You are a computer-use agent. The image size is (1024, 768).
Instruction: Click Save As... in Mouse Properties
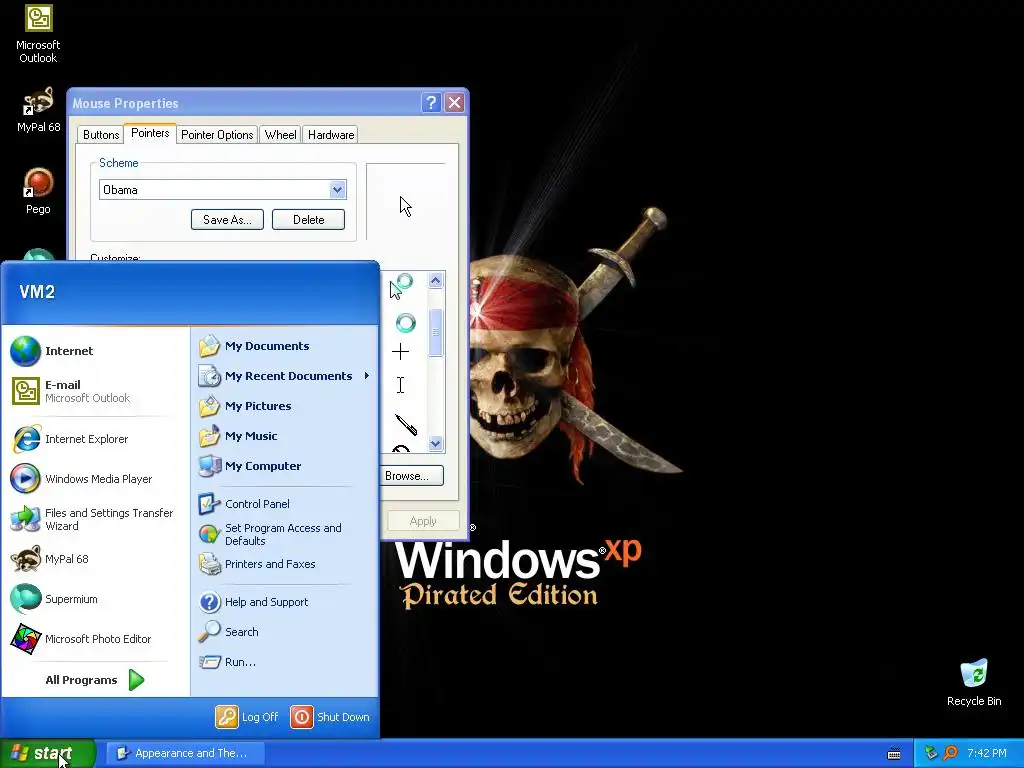tap(227, 219)
